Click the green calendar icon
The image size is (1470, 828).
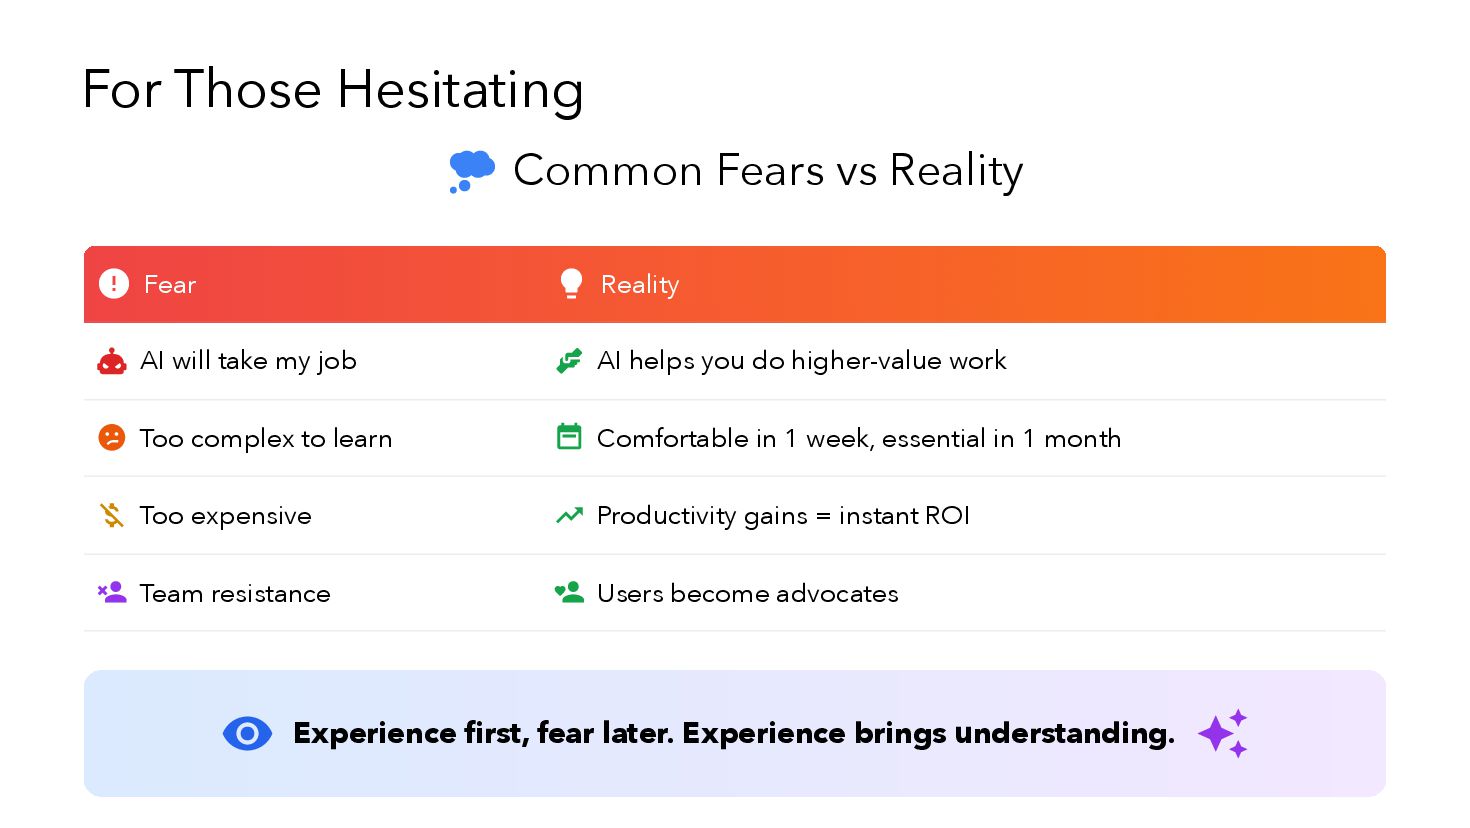click(x=569, y=437)
